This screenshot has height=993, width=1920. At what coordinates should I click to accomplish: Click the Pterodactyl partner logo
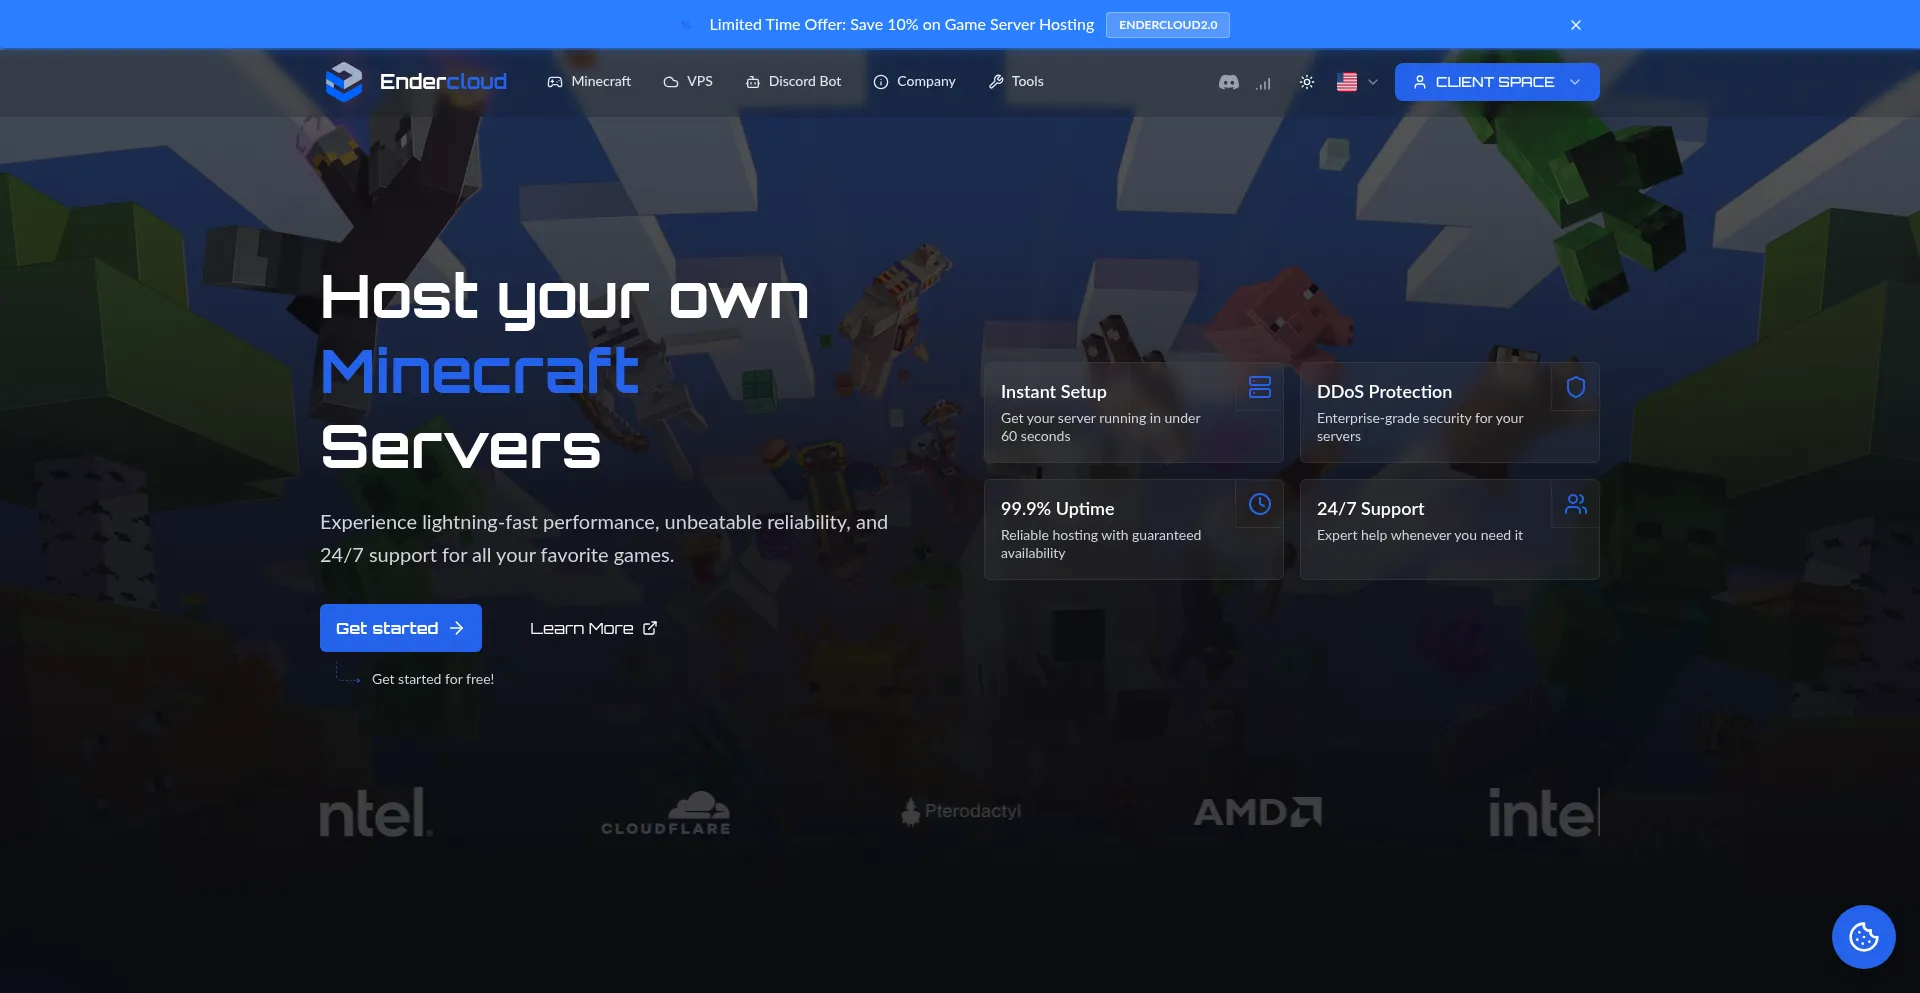click(x=961, y=811)
